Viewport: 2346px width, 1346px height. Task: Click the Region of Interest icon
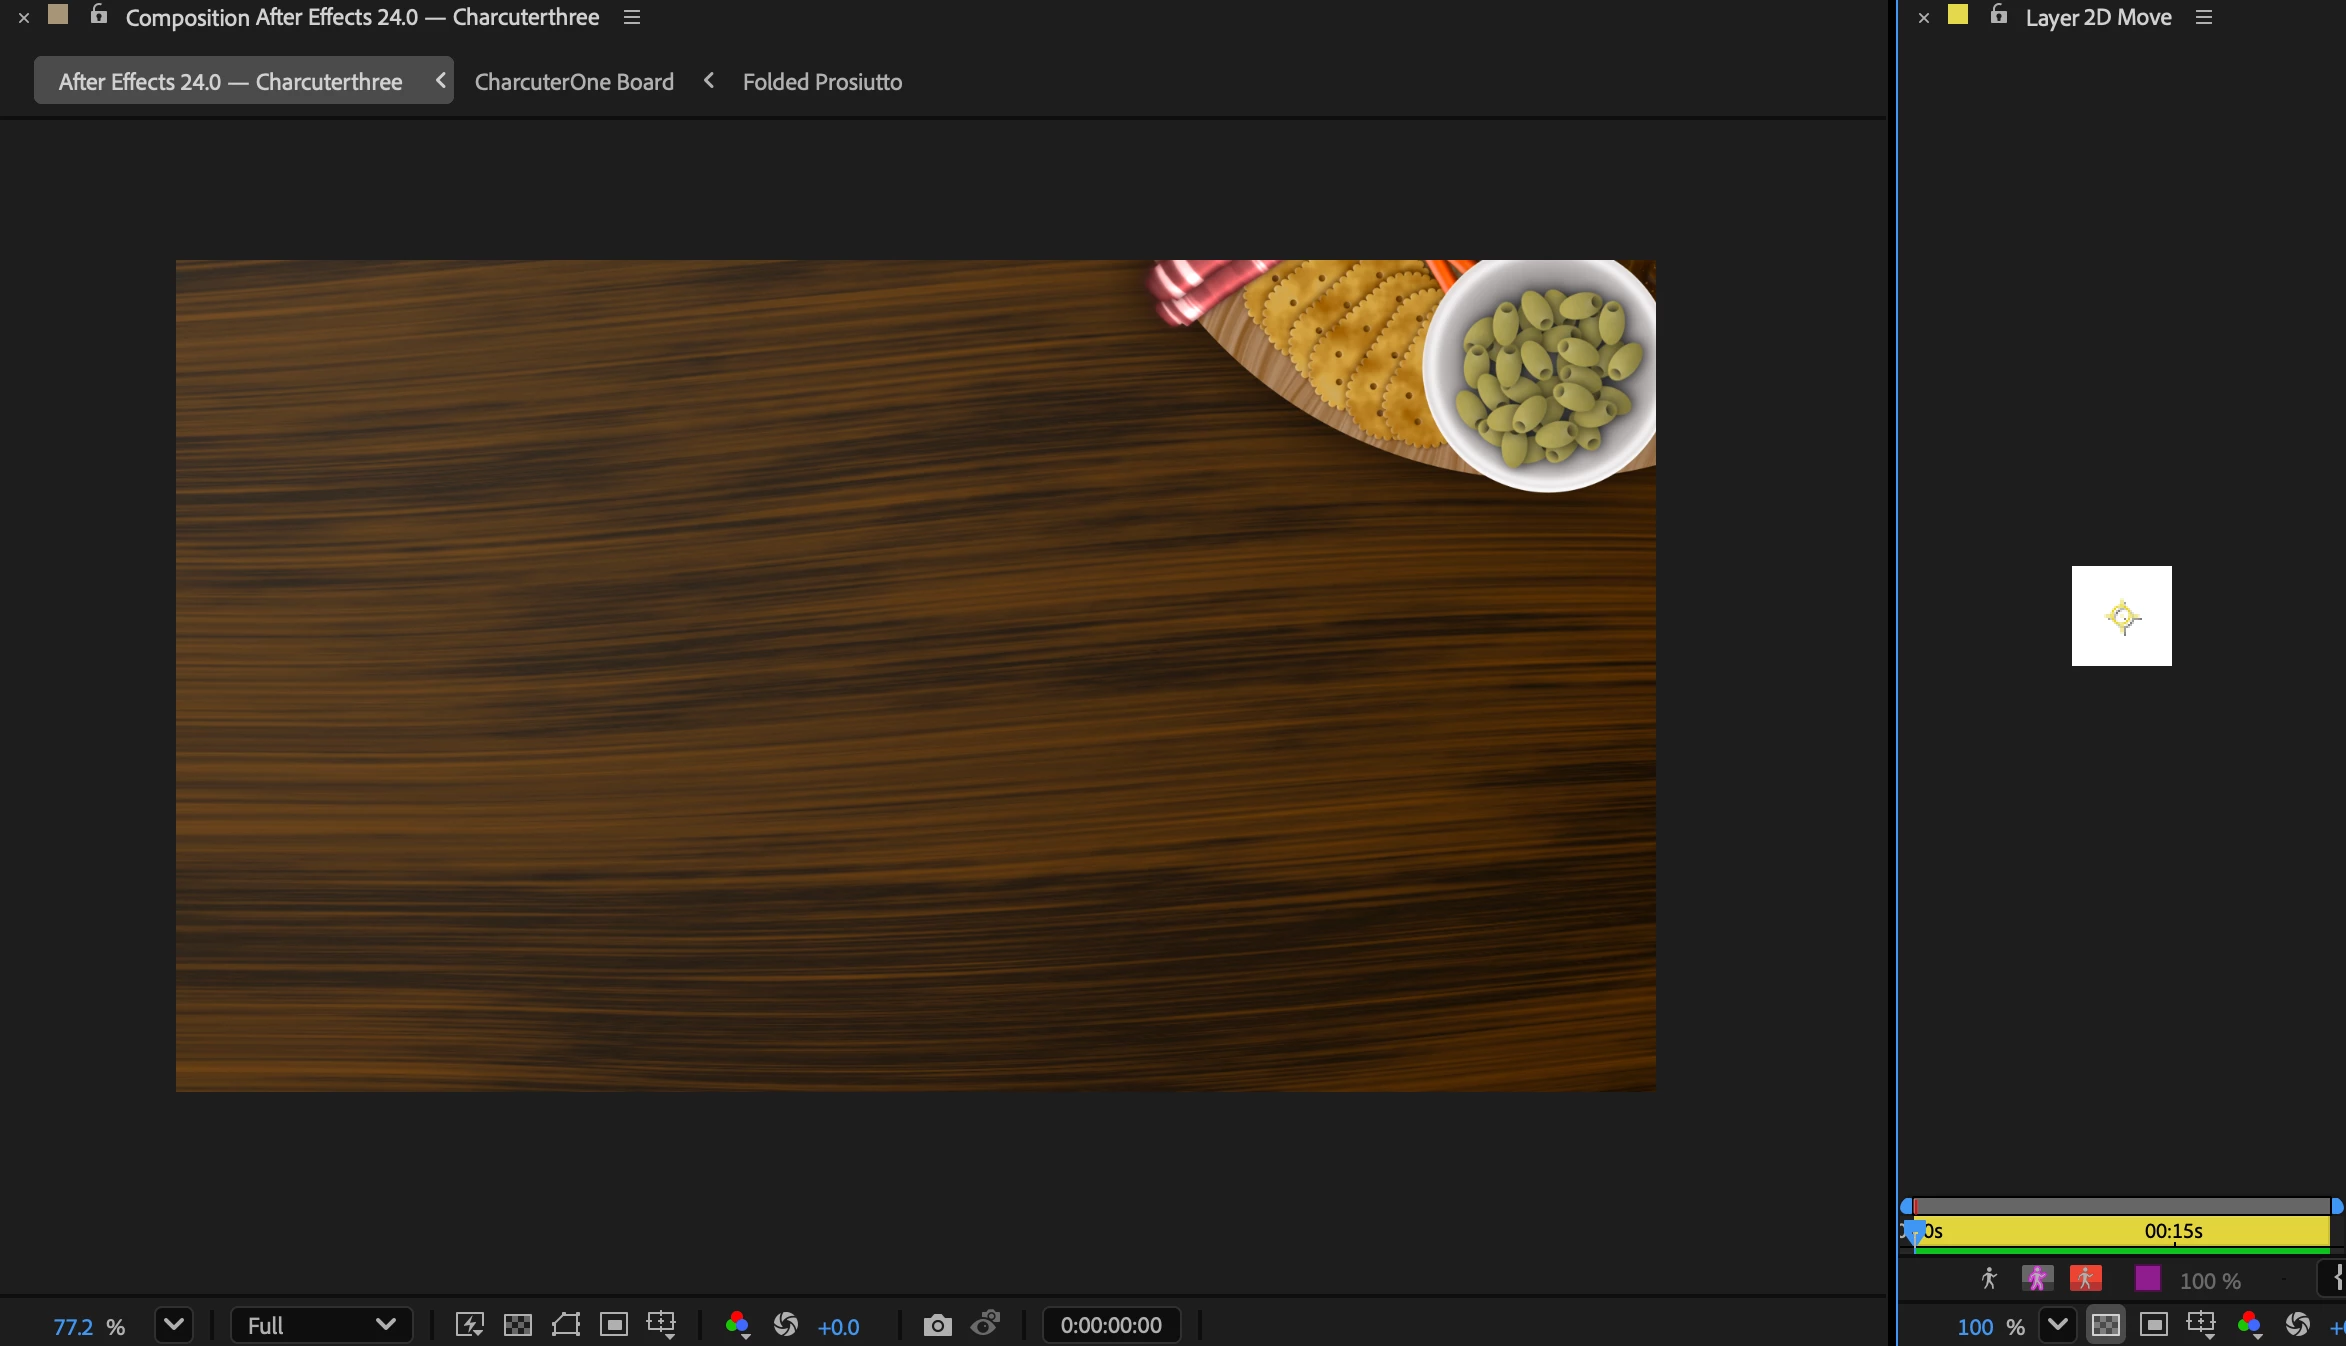coord(614,1325)
